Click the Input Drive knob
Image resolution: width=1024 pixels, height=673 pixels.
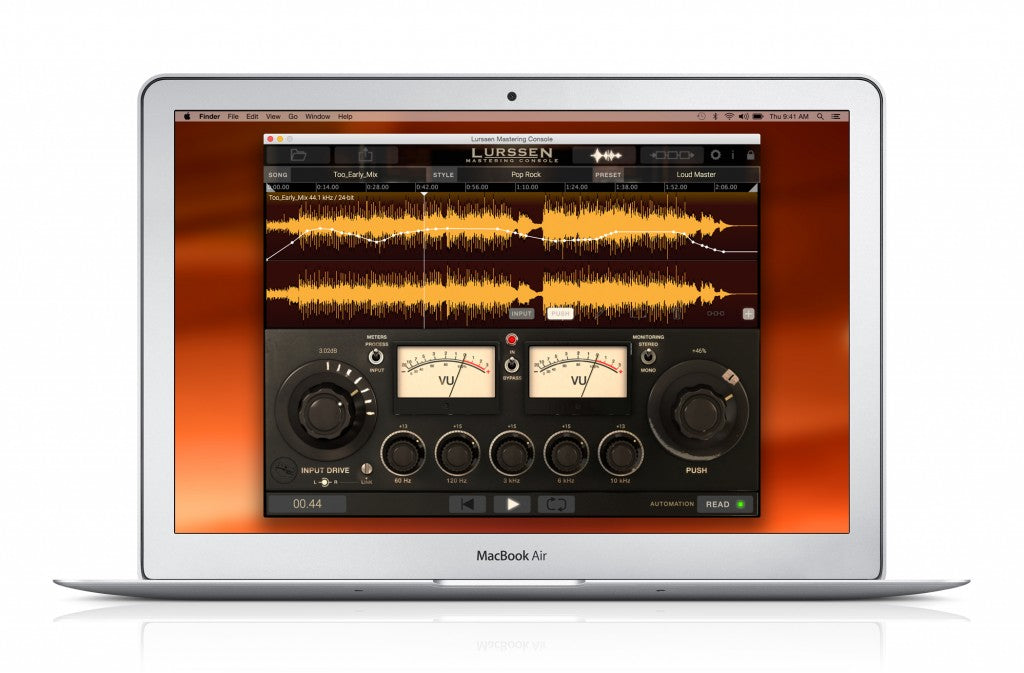[325, 412]
